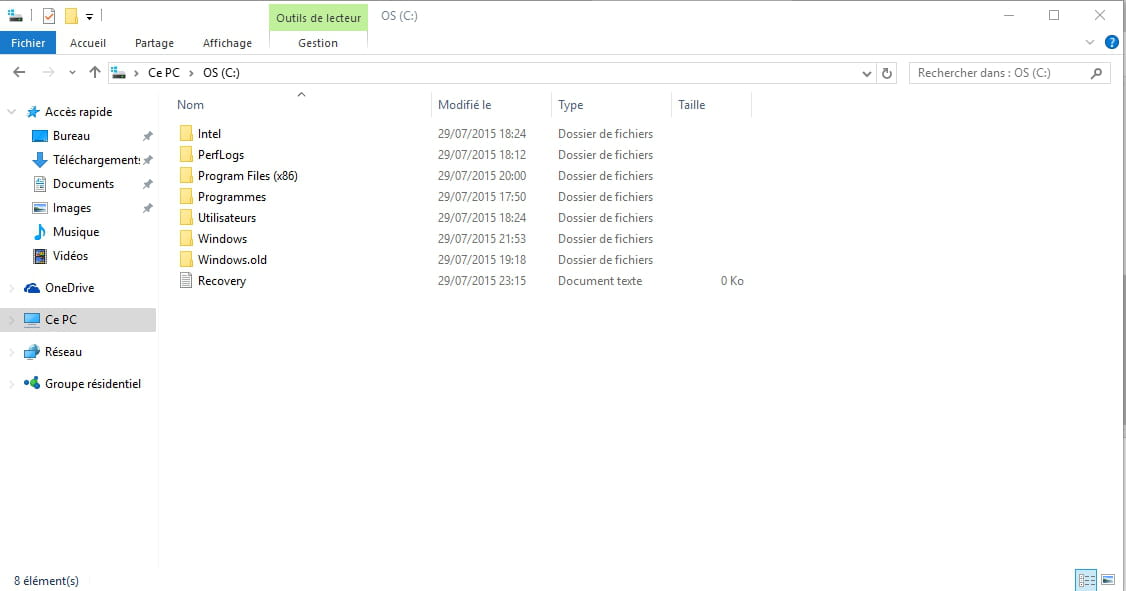Expand the chevron after Ce PC breadcrumb

coord(191,73)
